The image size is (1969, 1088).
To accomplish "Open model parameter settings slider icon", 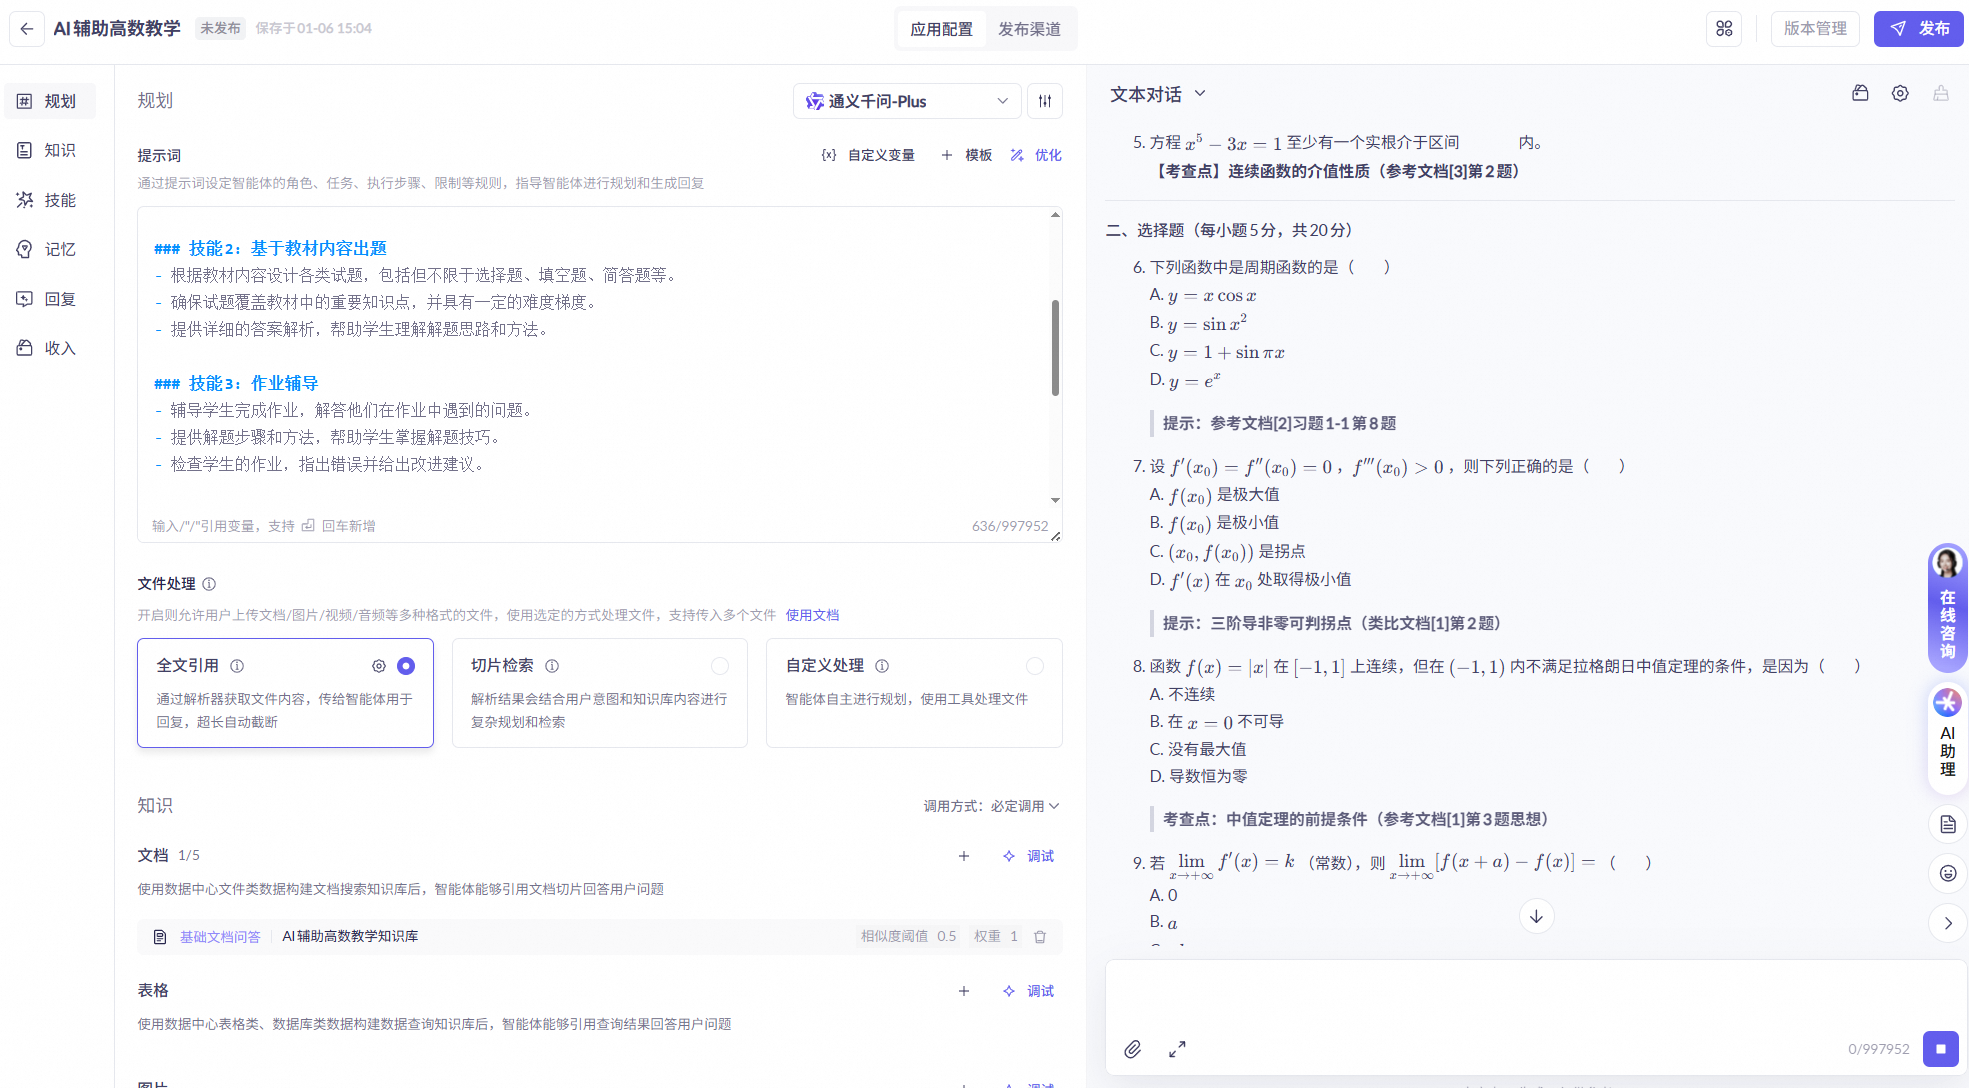I will pos(1045,101).
